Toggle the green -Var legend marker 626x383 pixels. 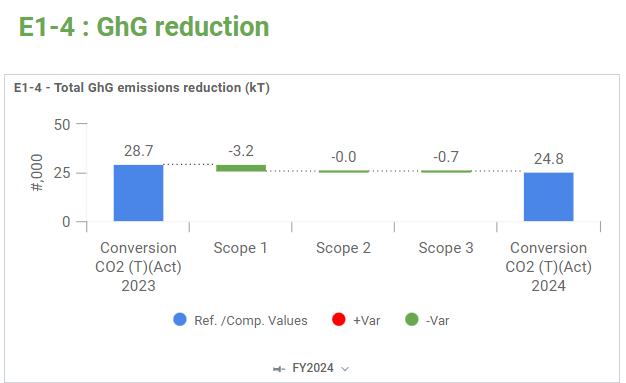[x=412, y=319]
